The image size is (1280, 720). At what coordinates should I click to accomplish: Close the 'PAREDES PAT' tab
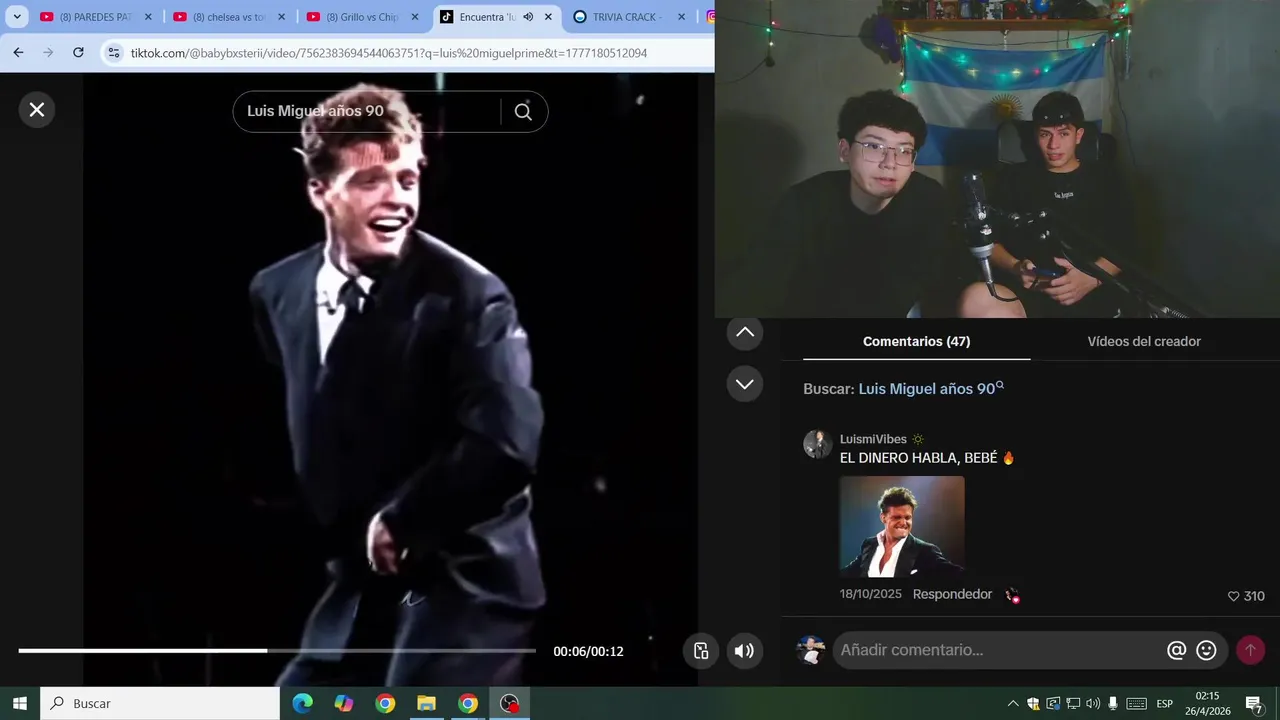pos(148,17)
